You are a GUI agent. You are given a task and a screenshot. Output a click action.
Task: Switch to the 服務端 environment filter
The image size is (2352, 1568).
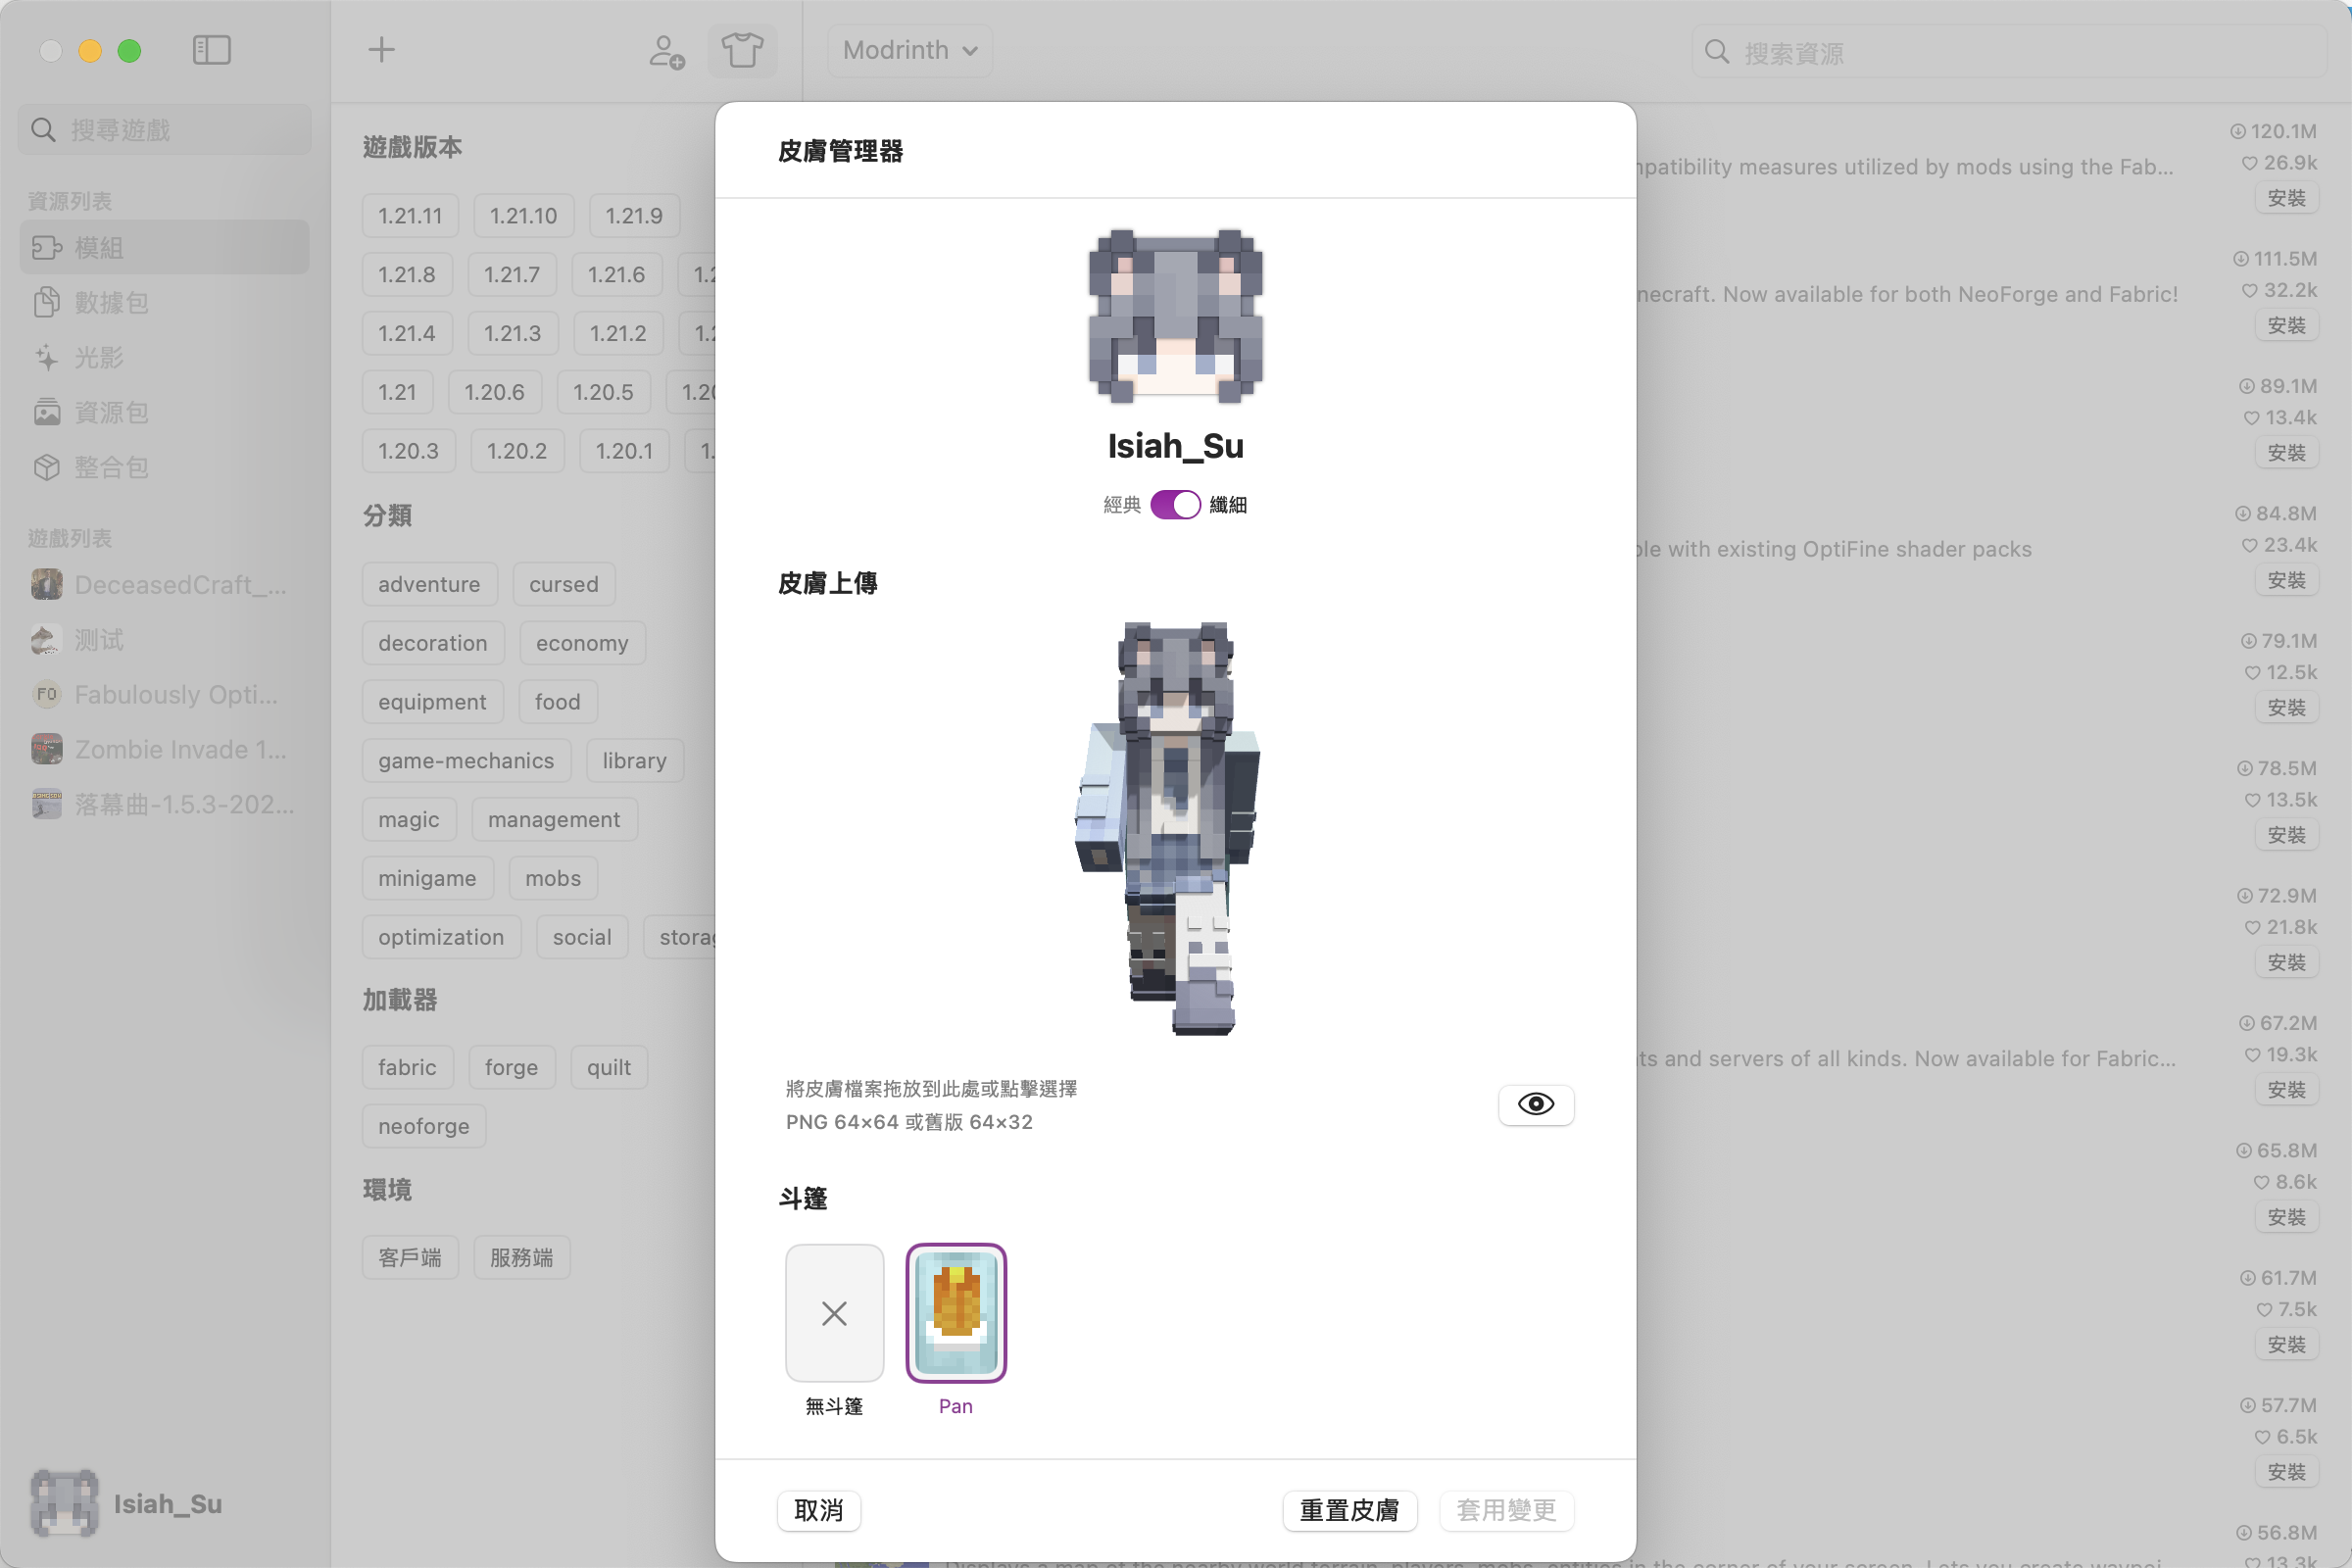(x=521, y=1257)
